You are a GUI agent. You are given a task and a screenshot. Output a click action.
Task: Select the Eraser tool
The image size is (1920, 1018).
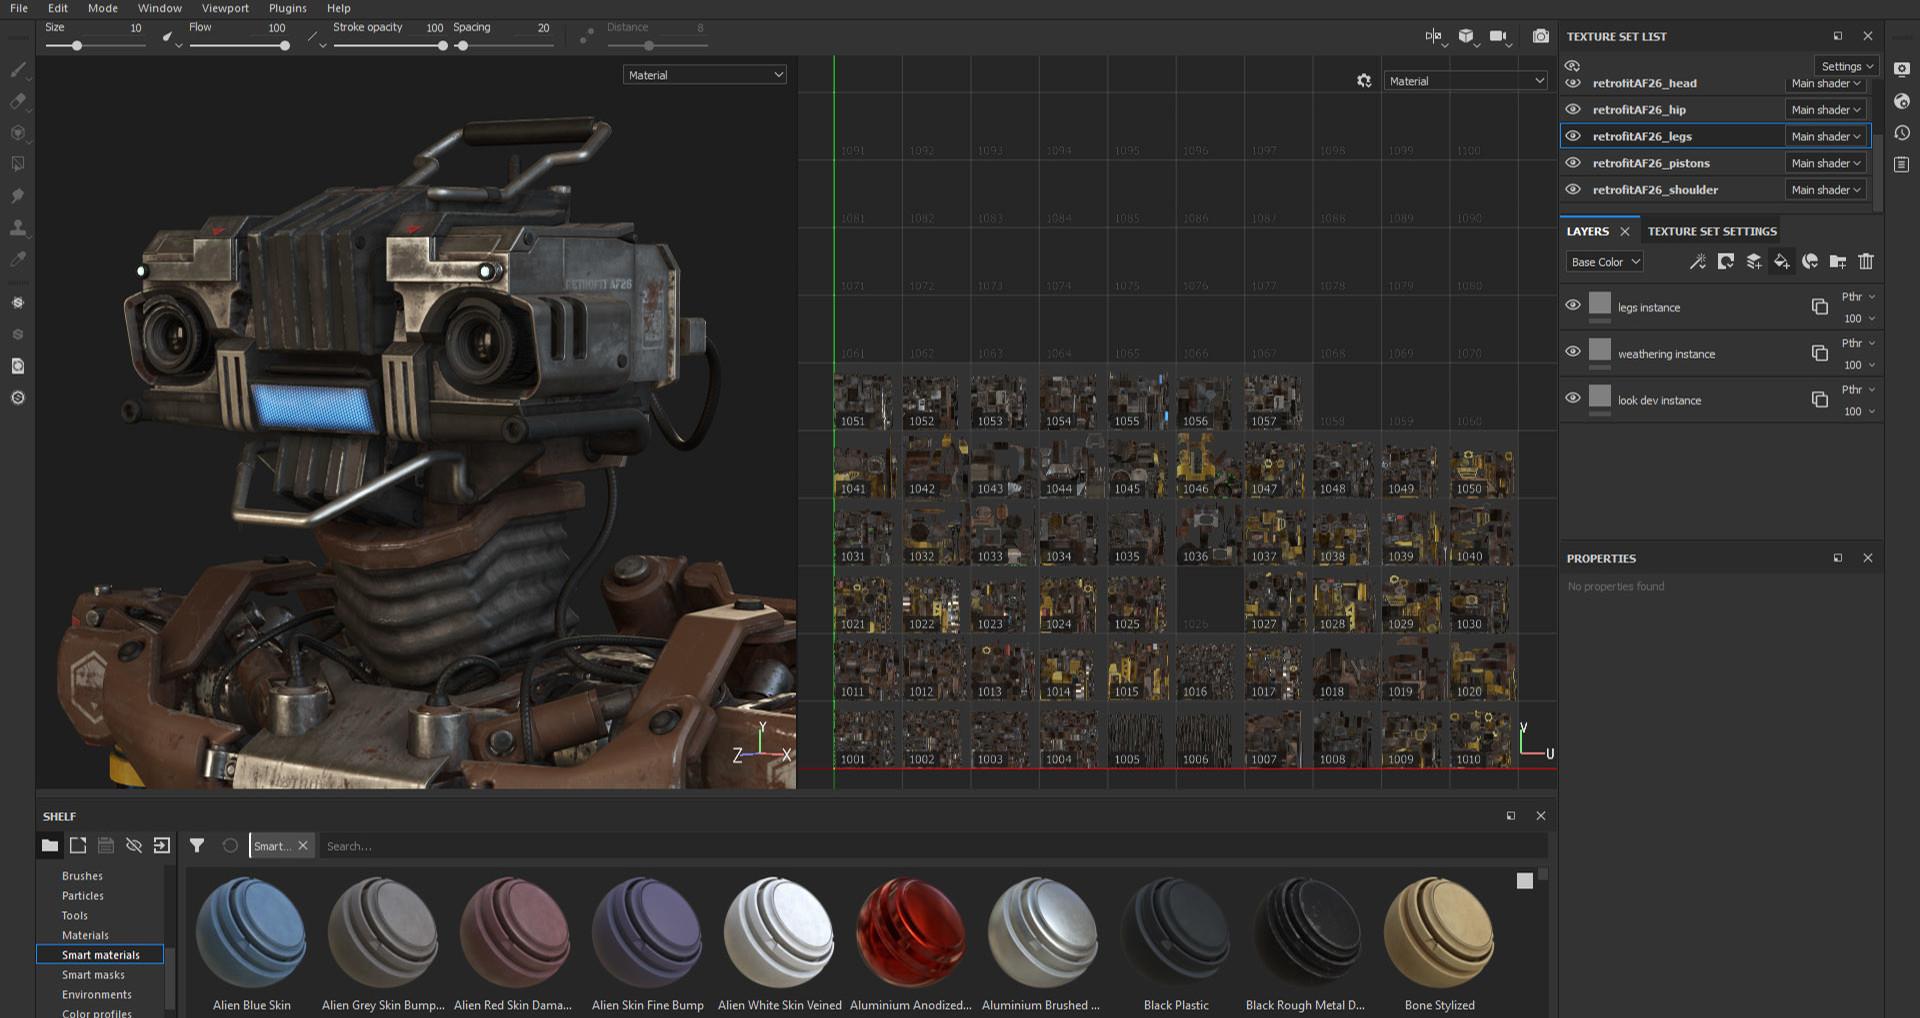point(18,102)
